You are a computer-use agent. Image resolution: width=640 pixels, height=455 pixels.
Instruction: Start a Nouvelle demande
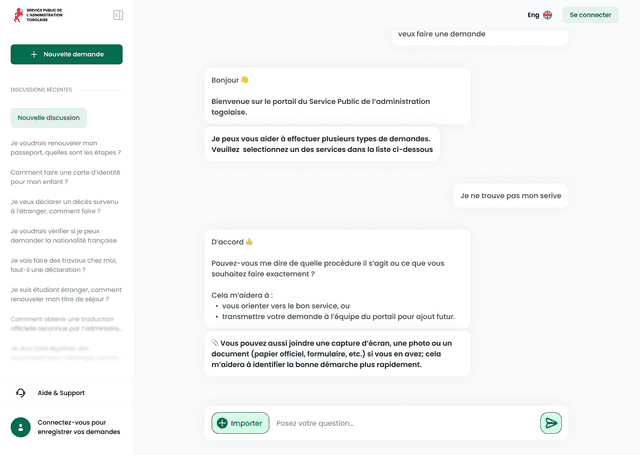pos(67,54)
